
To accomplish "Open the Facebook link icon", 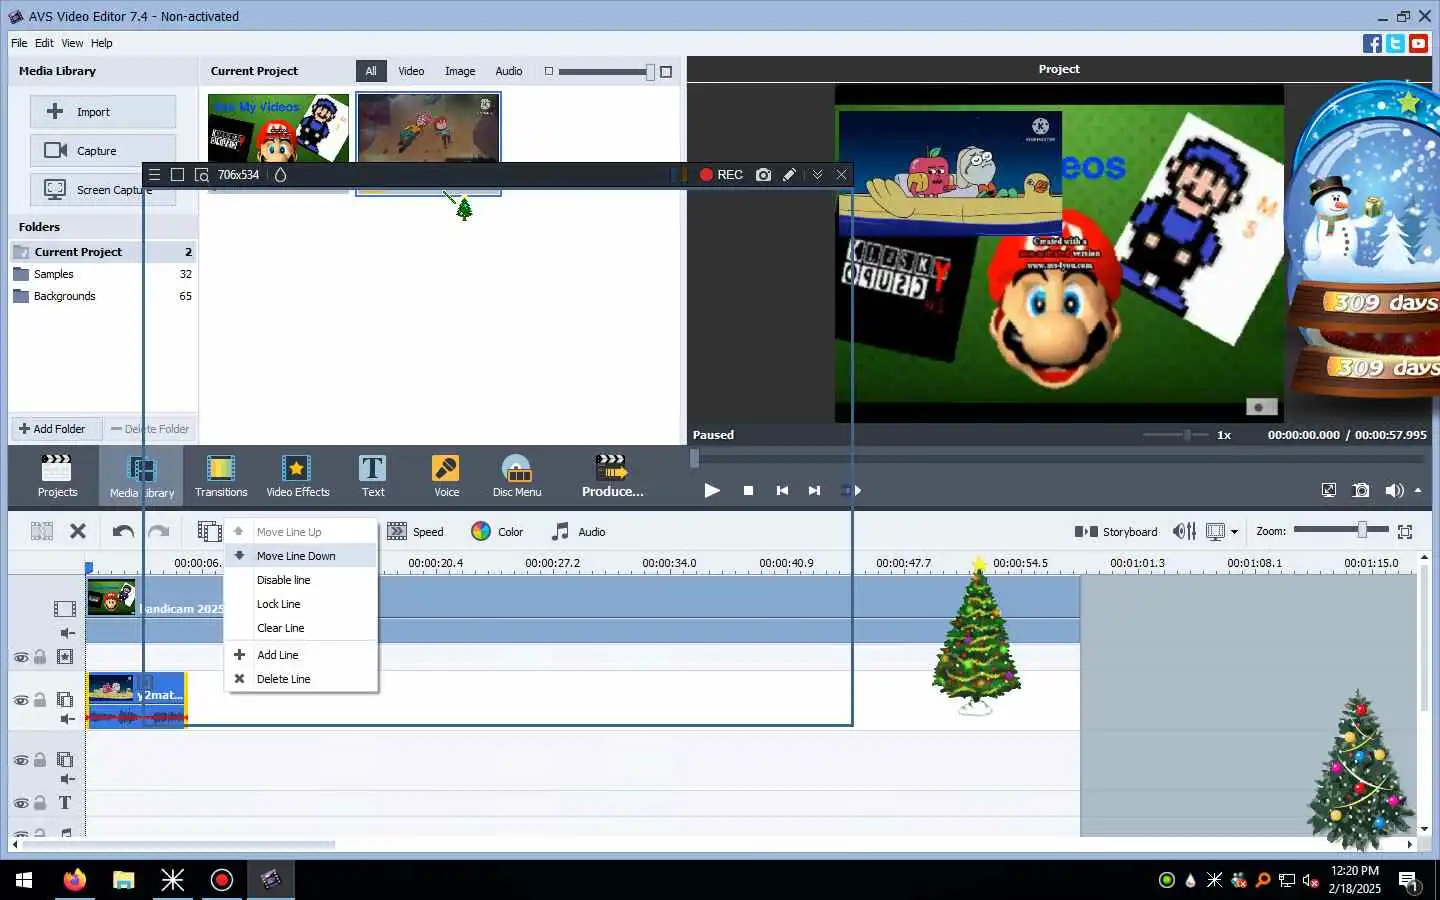I will (x=1372, y=43).
